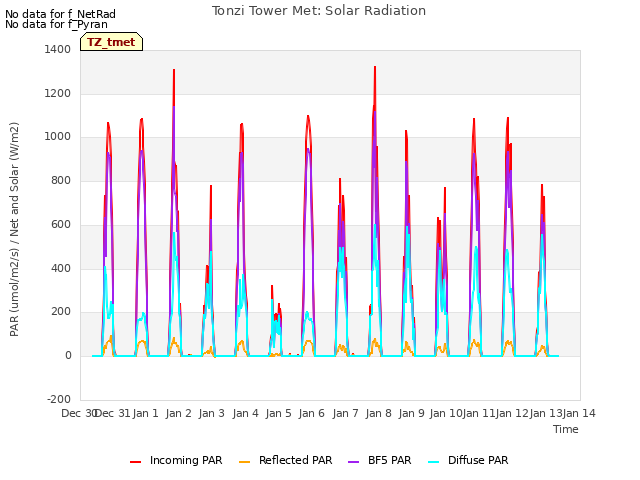Click the TZ_tmet label box
This screenshot has width=640, height=480.
tap(111, 42)
